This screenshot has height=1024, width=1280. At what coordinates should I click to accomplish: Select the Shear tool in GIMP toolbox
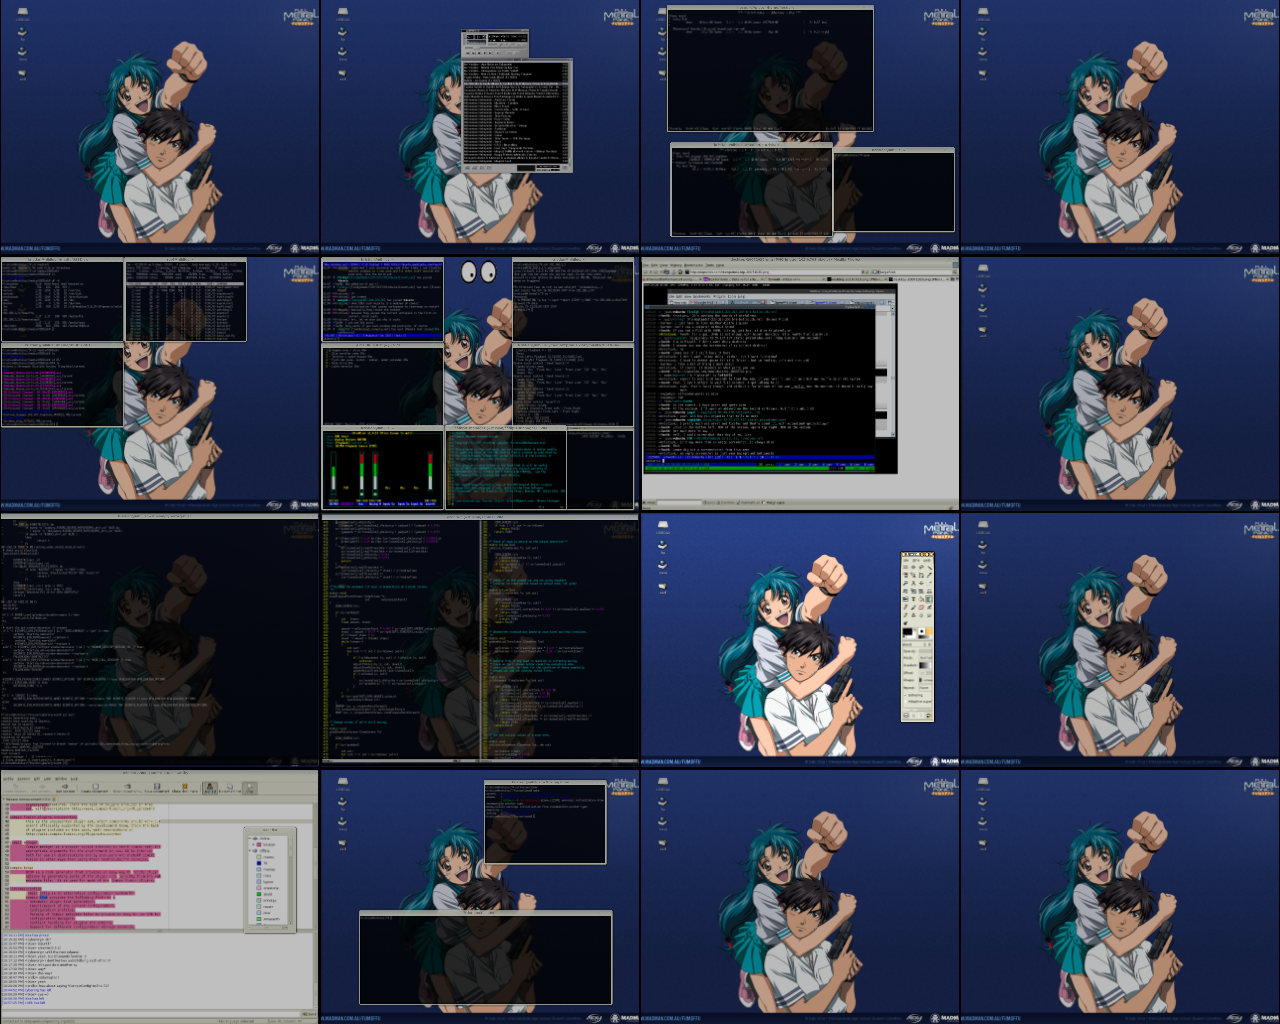point(921,591)
